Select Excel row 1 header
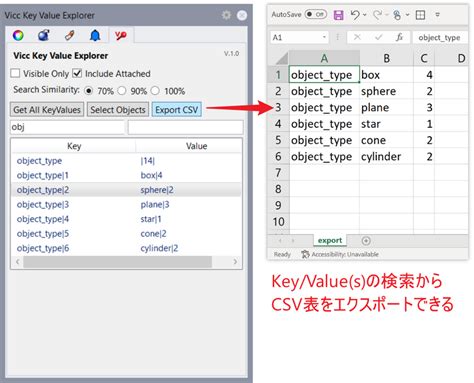 279,75
